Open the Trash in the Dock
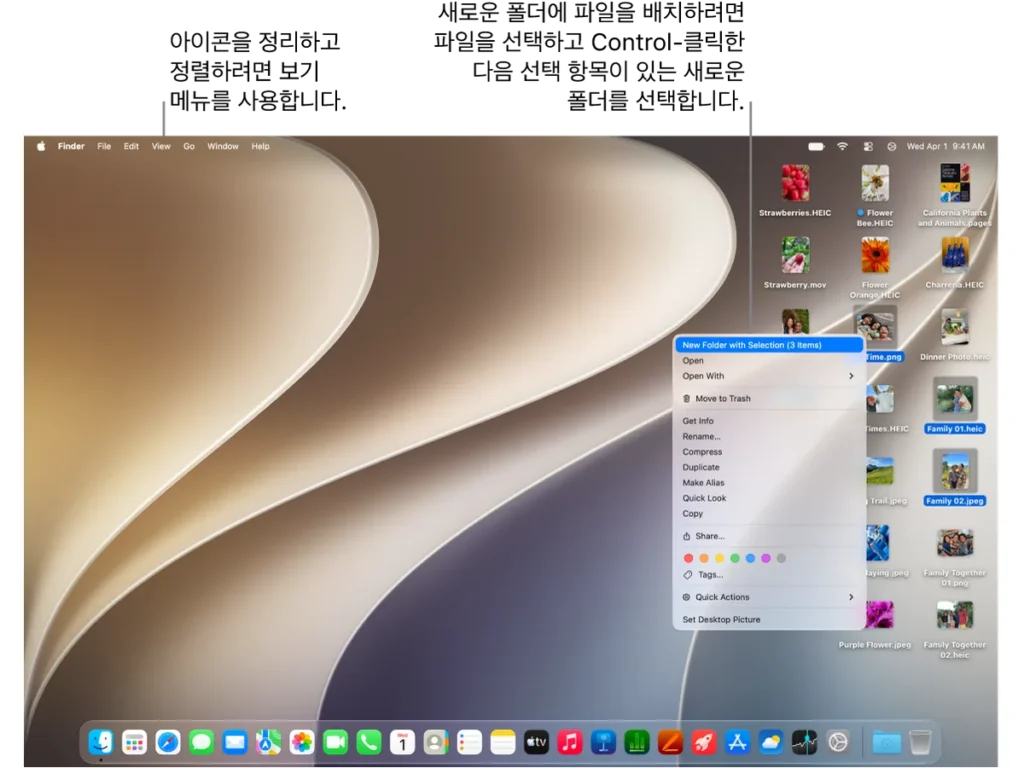 click(x=920, y=743)
